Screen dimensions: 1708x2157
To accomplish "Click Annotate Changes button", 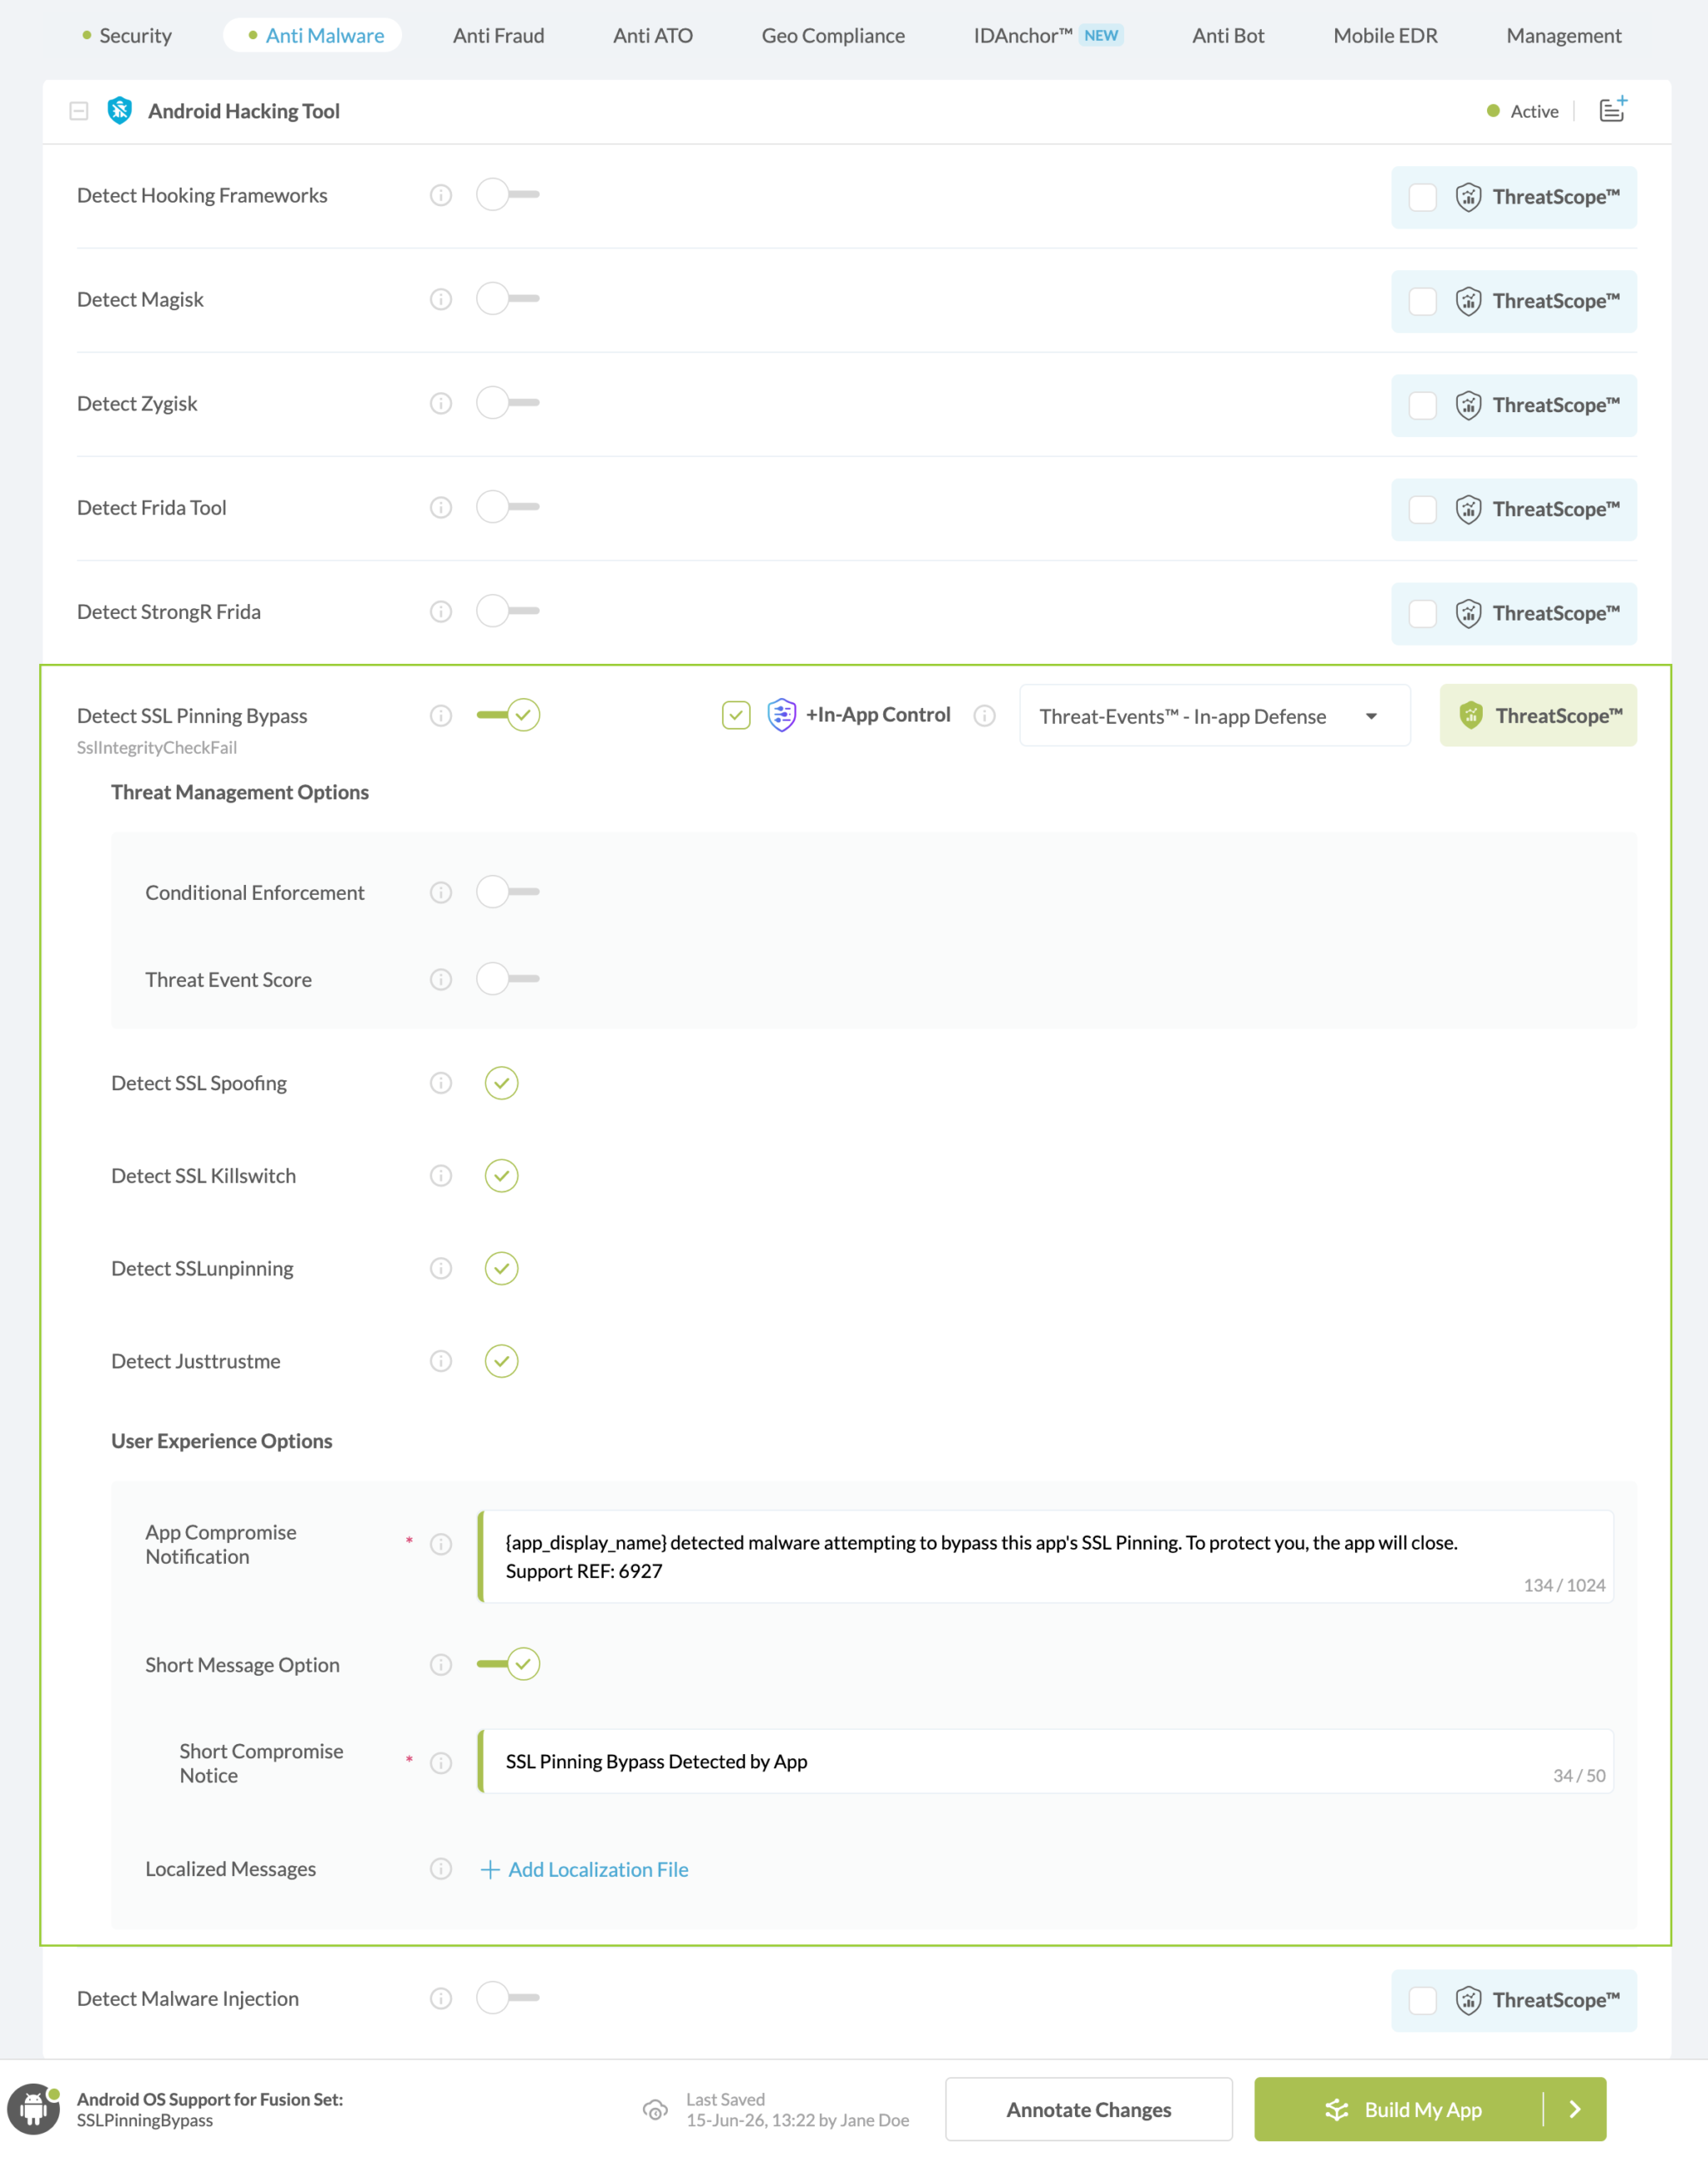I will pos(1089,2109).
